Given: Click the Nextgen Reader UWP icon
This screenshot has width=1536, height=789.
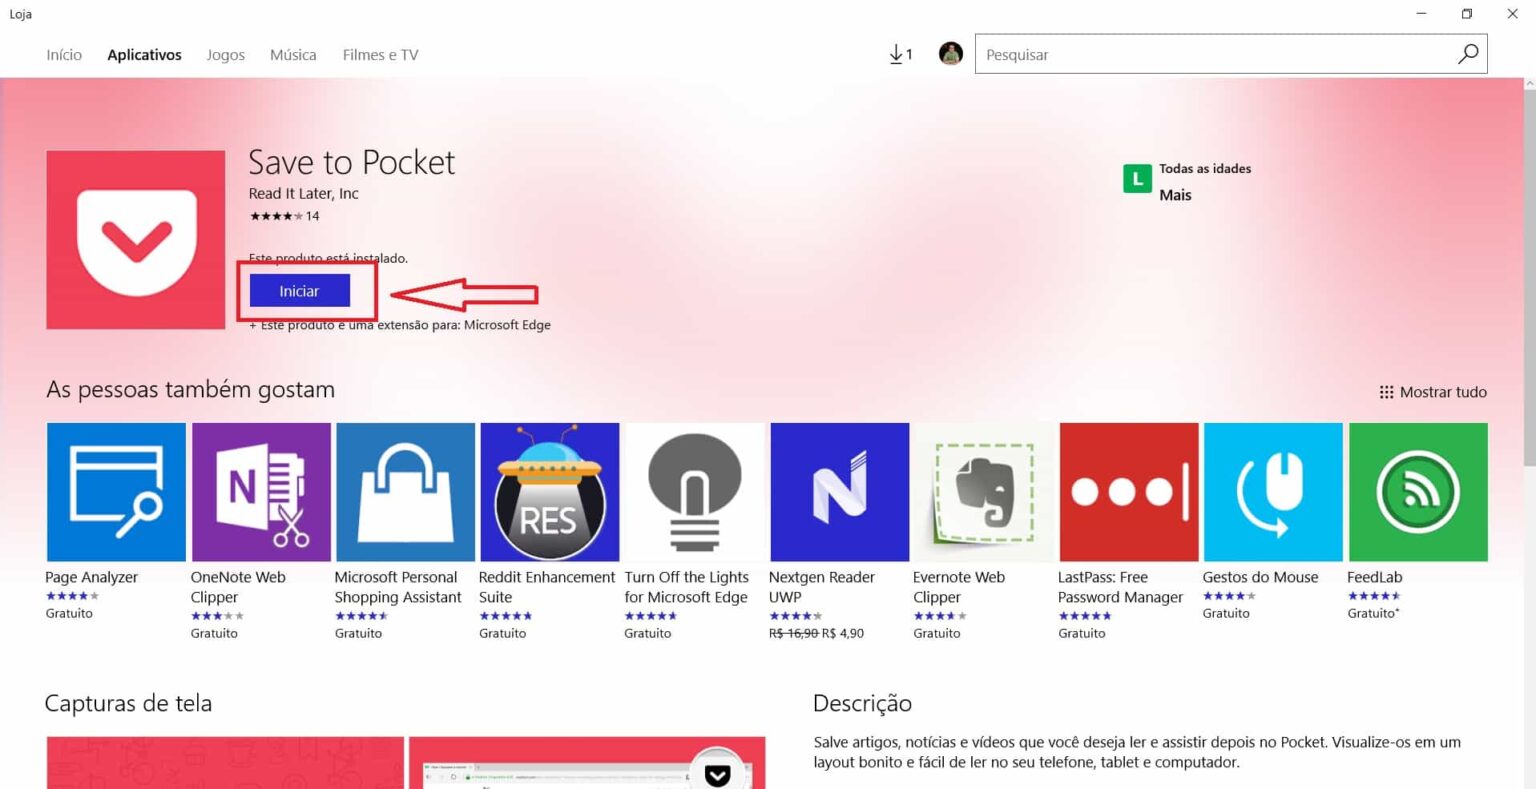Looking at the screenshot, I should (x=838, y=491).
